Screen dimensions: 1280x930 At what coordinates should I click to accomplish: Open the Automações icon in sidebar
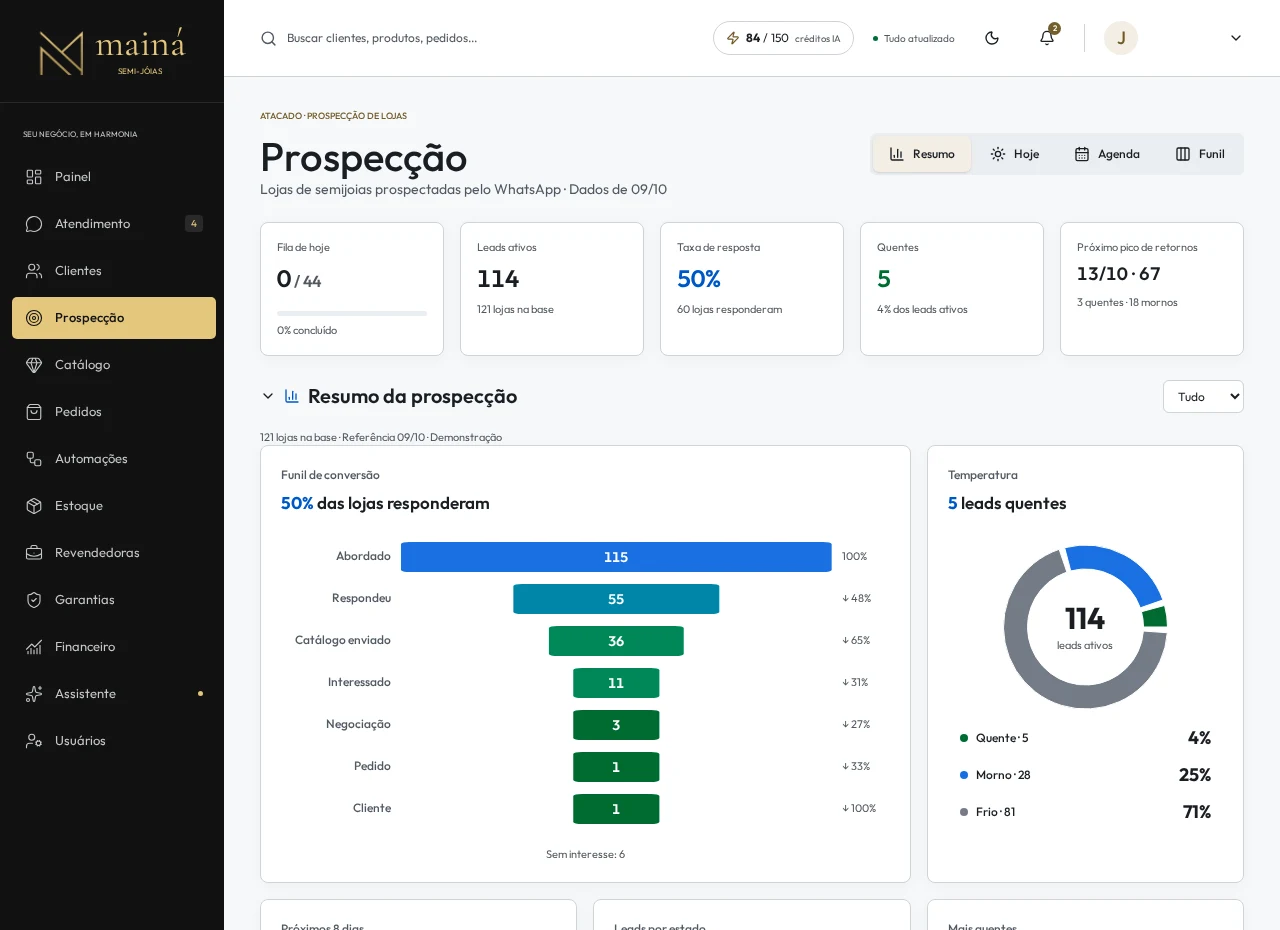(34, 459)
